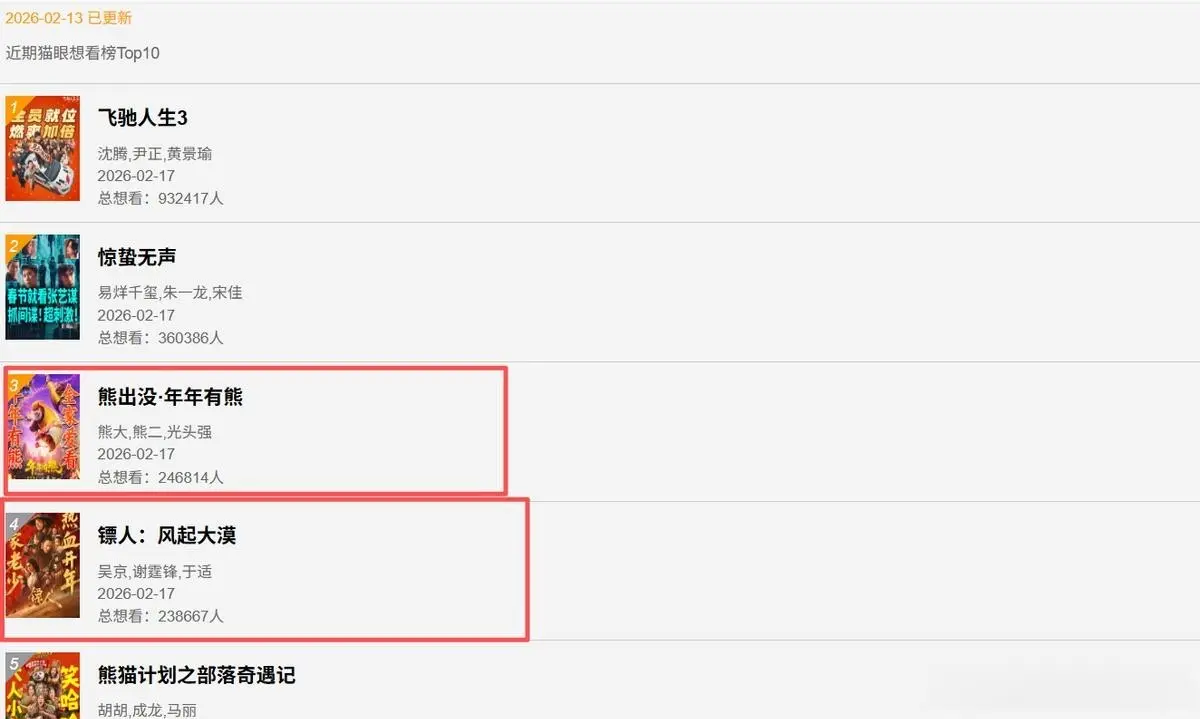
Task: Click cast line 吴京,谢霆锋,于适
Action: click(155, 572)
